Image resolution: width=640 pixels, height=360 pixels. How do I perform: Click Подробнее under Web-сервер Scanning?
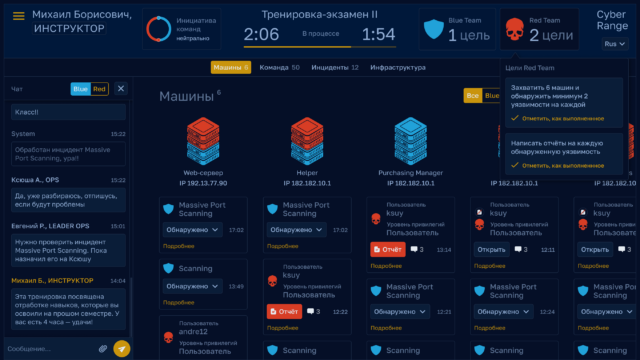coord(178,302)
